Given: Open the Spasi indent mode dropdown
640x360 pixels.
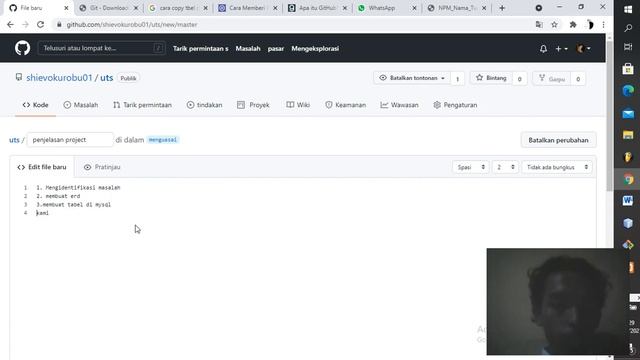Looking at the screenshot, I should point(471,167).
